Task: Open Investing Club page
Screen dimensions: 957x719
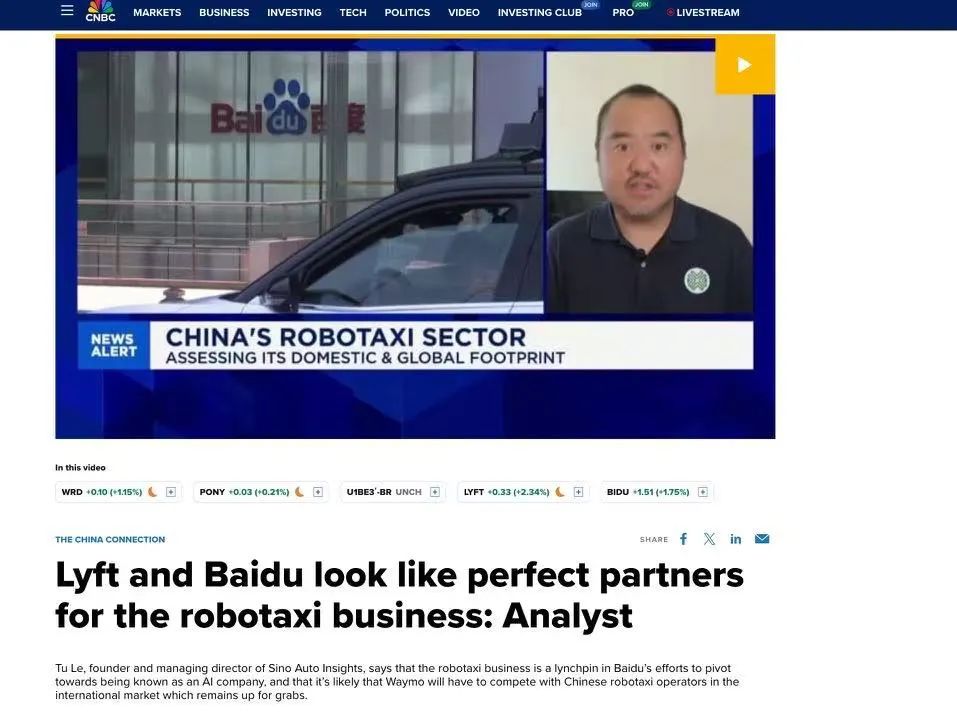Action: pos(540,12)
